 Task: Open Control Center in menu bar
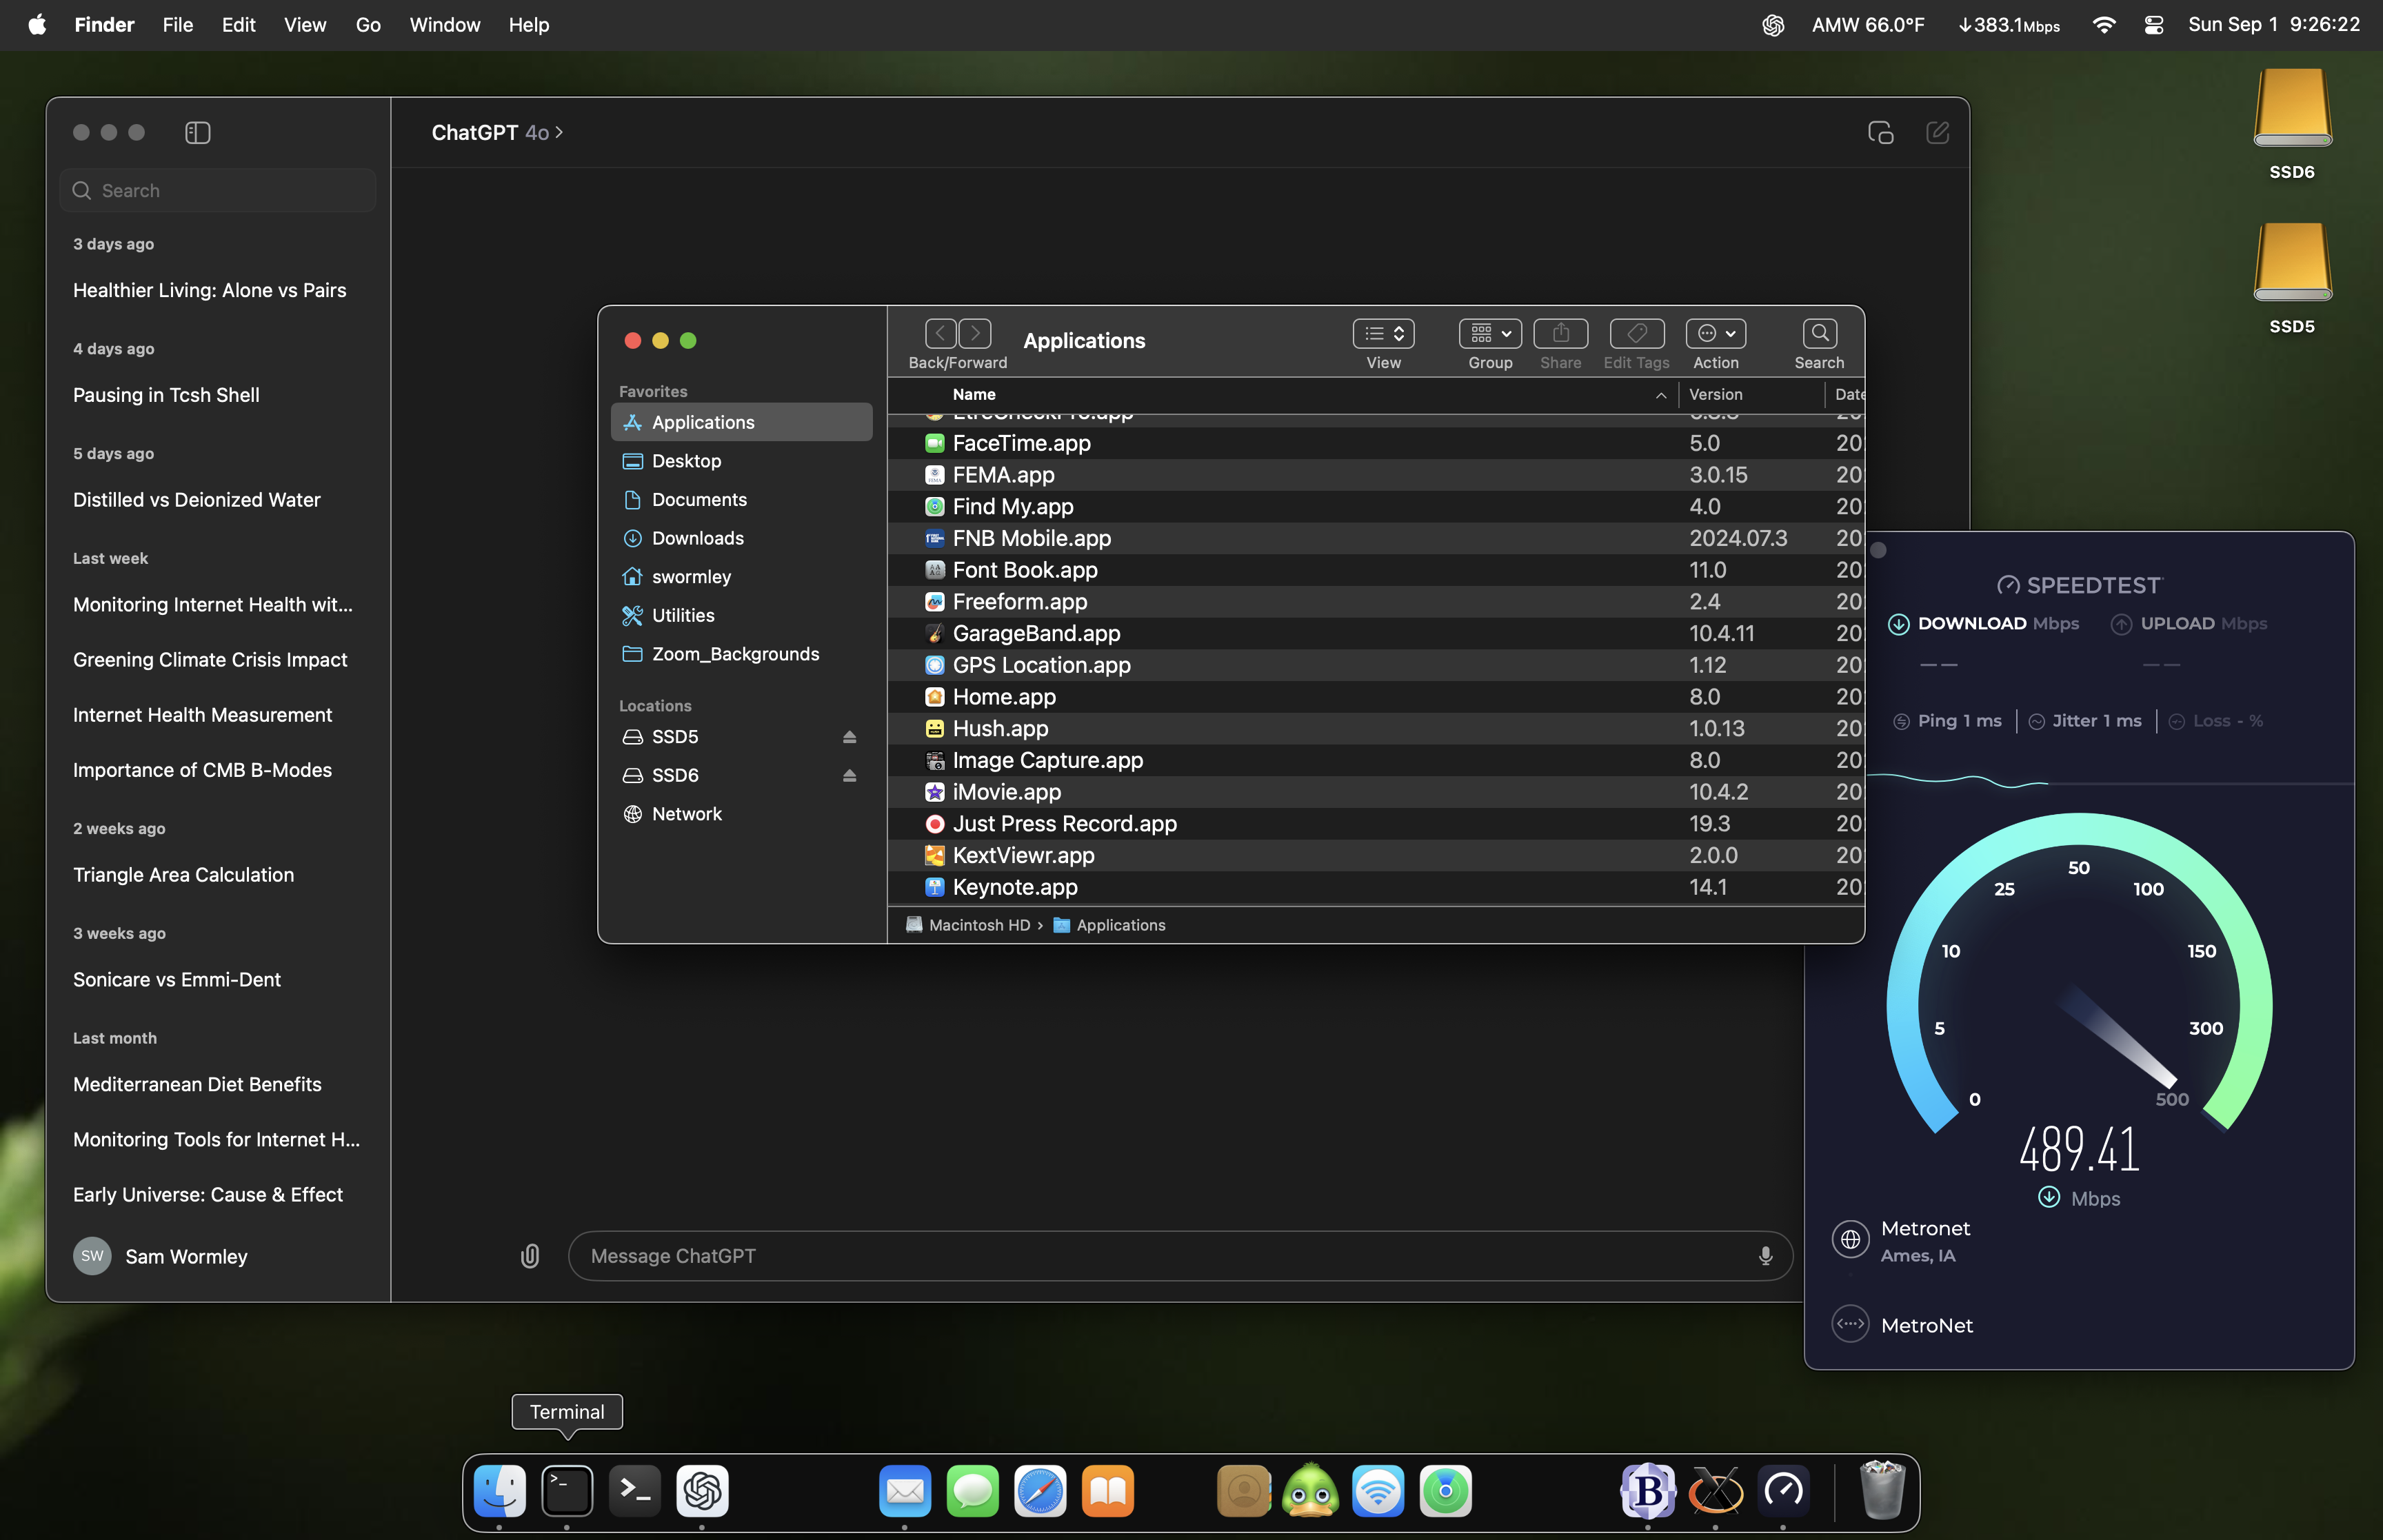(x=2154, y=25)
